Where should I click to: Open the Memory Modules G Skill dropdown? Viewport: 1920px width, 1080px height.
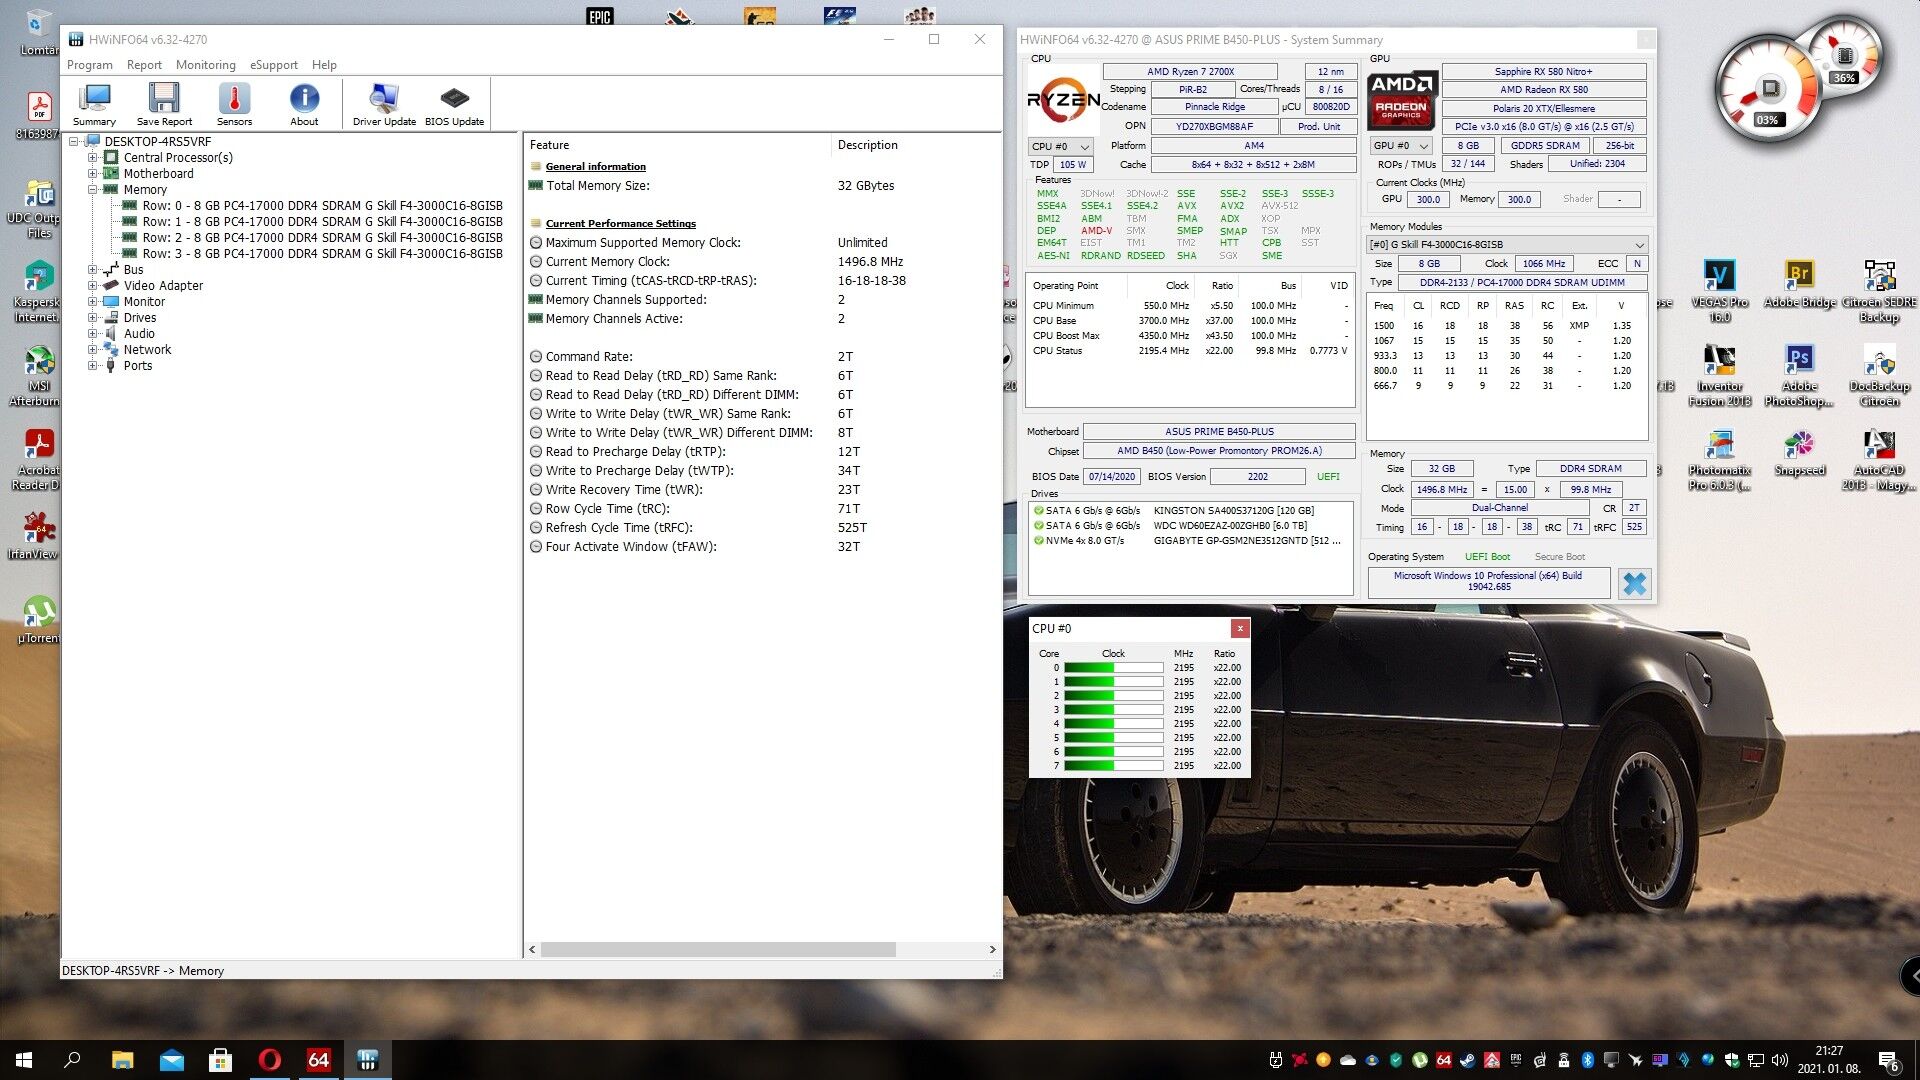pos(1507,244)
